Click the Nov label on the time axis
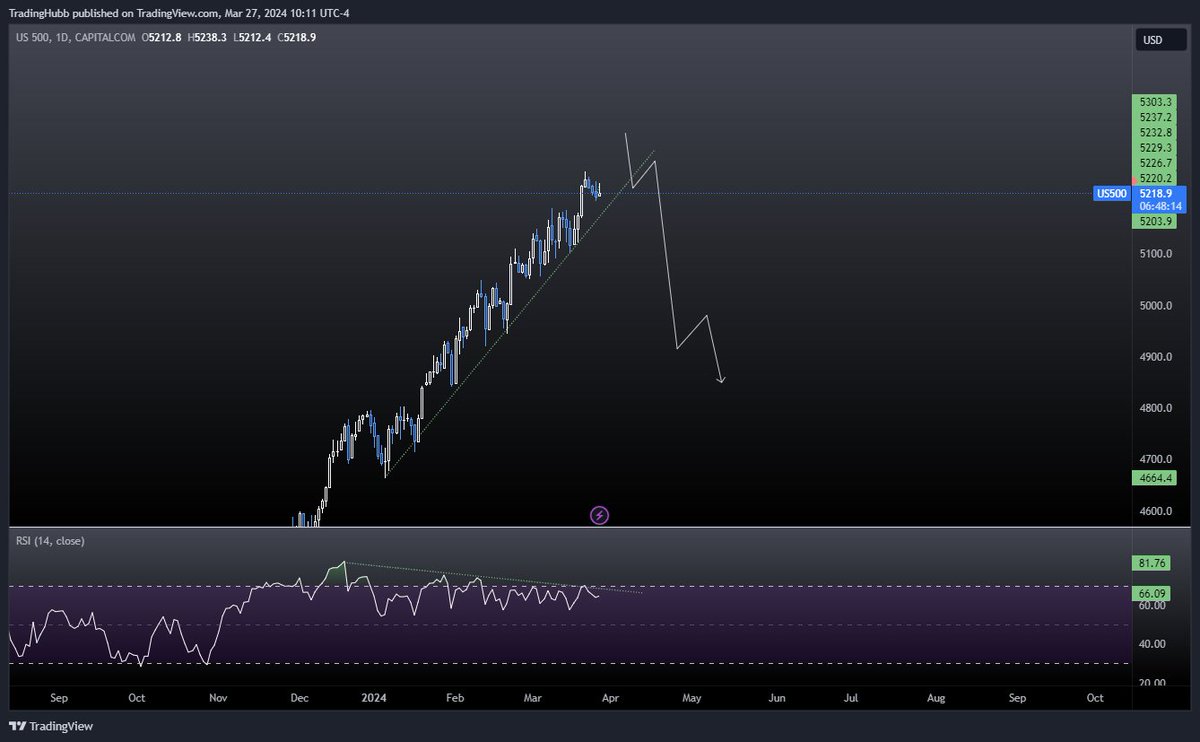Viewport: 1200px width, 742px height. pyautogui.click(x=218, y=698)
